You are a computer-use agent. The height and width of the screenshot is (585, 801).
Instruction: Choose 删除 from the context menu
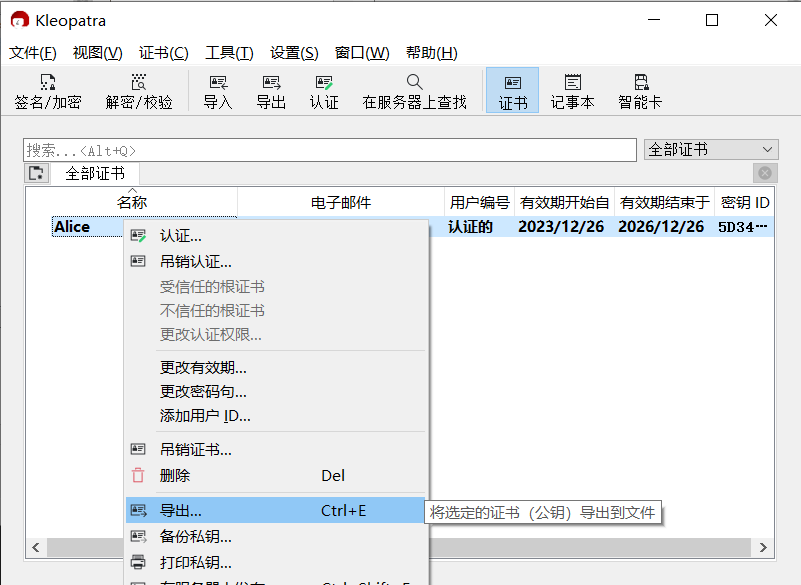point(275,476)
